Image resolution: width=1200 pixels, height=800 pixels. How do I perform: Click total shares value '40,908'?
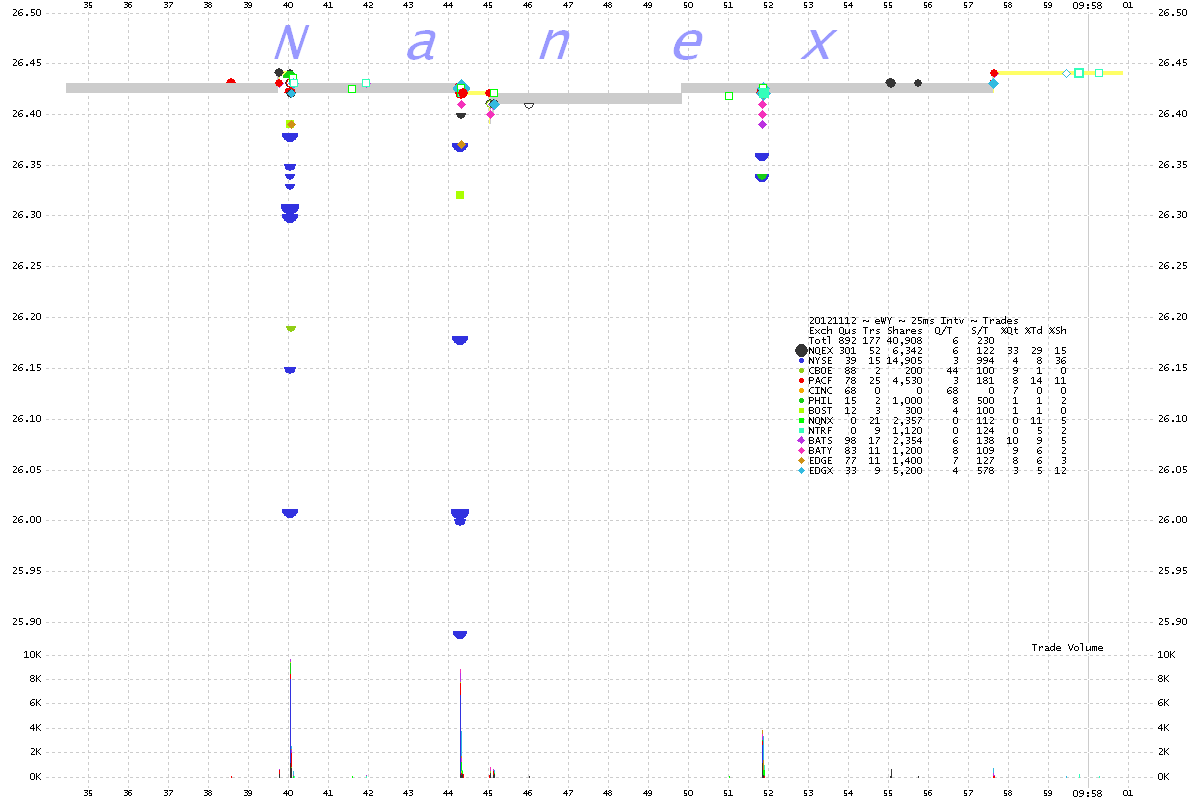[x=903, y=340]
